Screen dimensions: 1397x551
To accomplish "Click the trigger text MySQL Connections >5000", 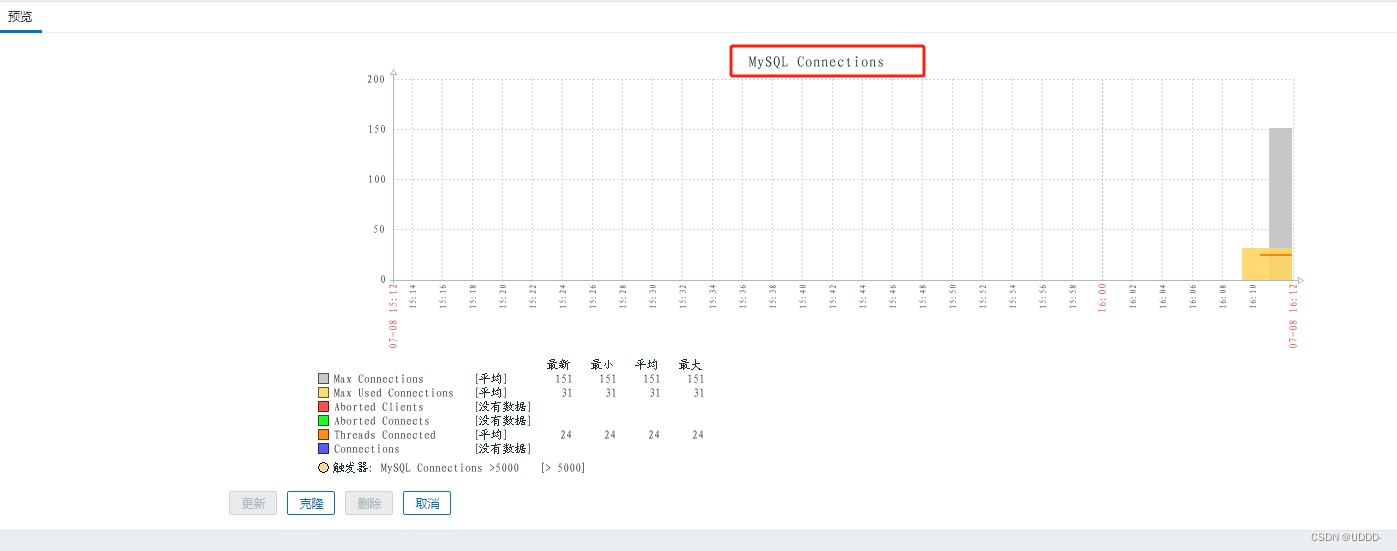I will pyautogui.click(x=450, y=468).
